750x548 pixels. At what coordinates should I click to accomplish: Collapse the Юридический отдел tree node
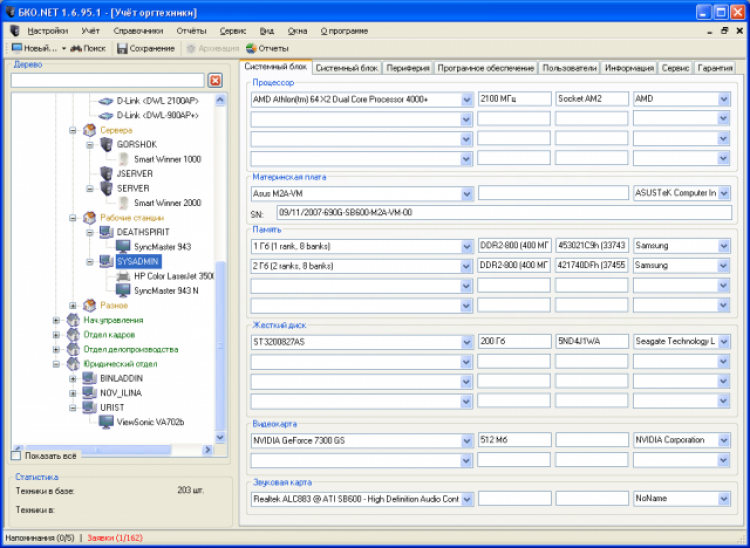[56, 364]
